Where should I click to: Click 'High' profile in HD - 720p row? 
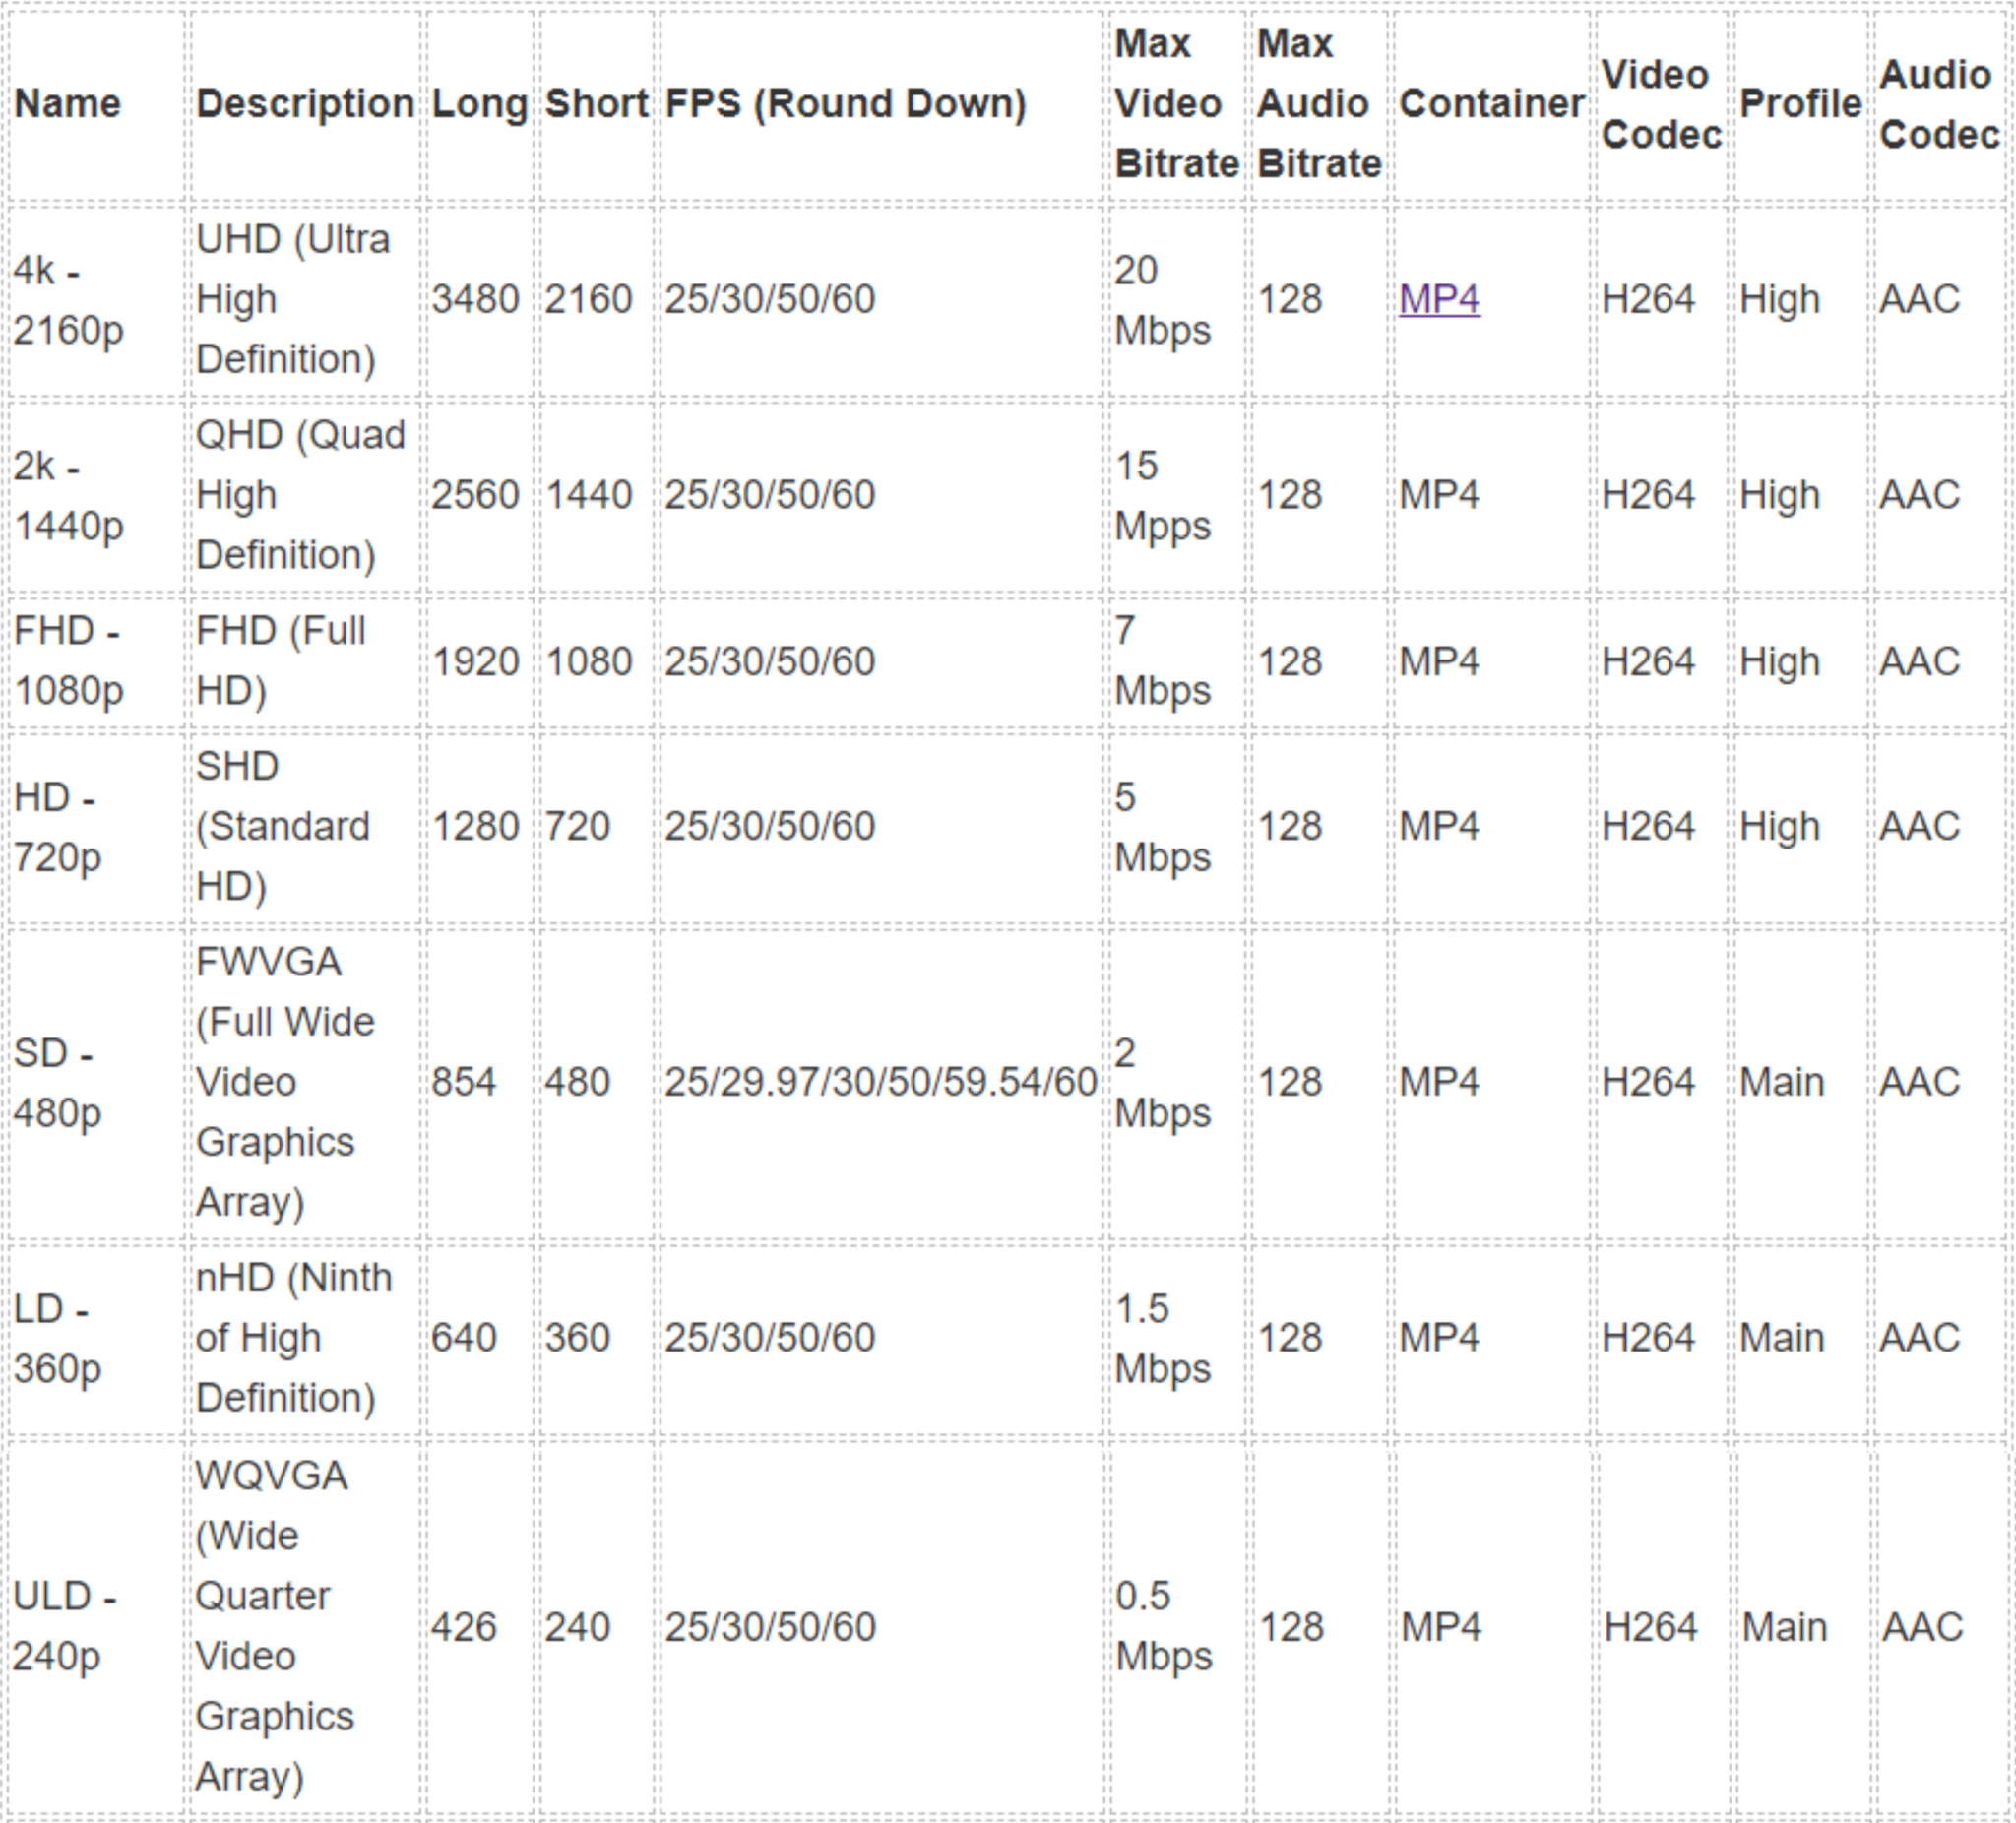[1780, 827]
